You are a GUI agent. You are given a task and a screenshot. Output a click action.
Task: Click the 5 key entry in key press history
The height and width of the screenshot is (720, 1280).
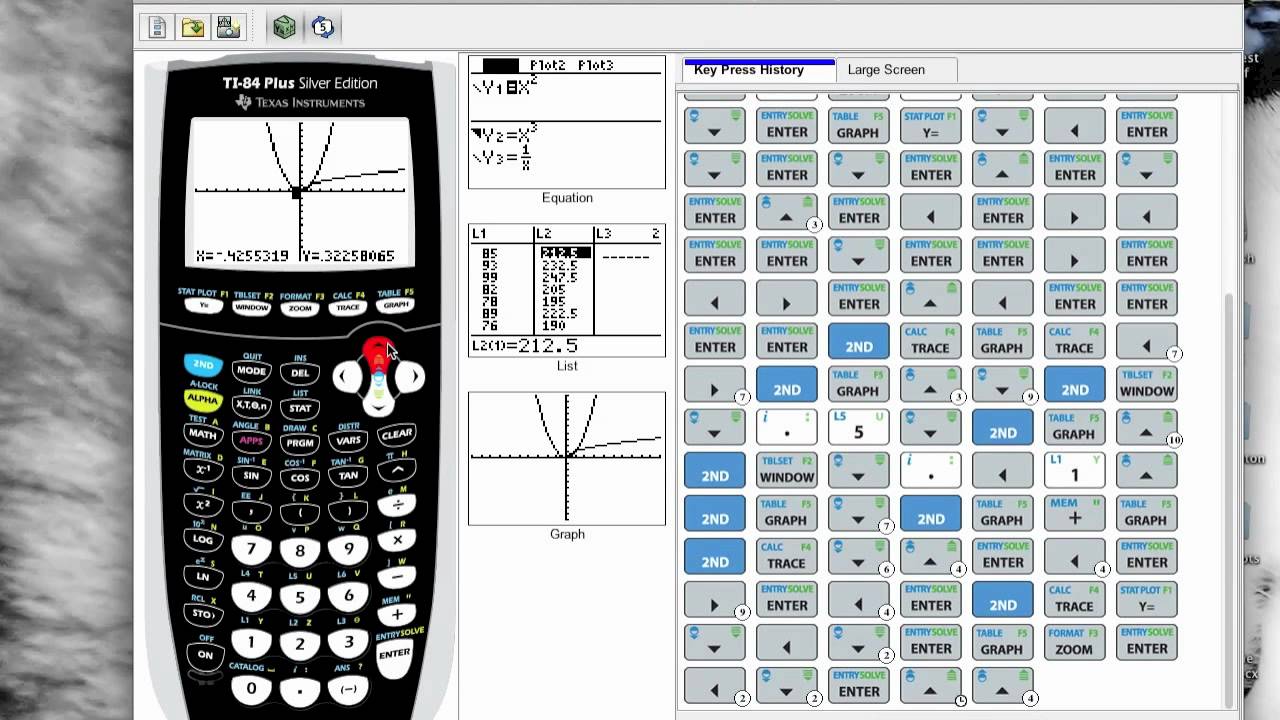pos(859,426)
